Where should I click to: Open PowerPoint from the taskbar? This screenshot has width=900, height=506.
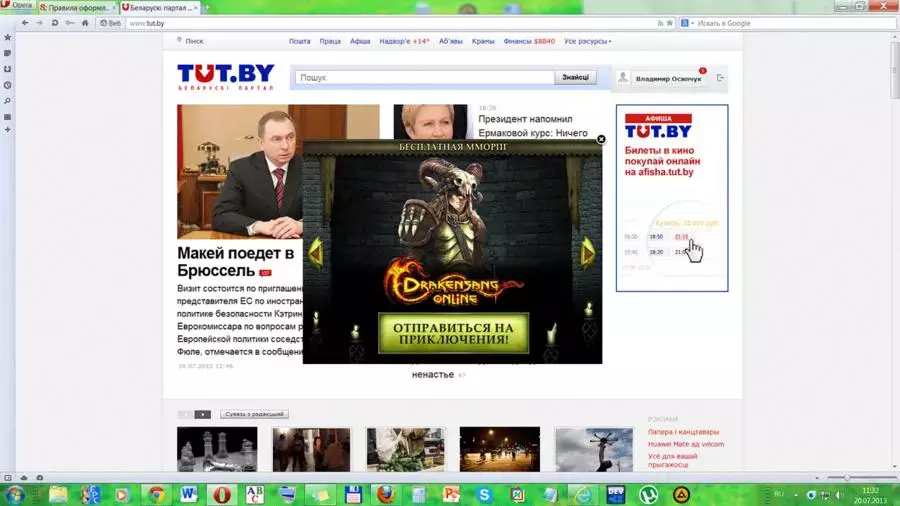tap(451, 494)
